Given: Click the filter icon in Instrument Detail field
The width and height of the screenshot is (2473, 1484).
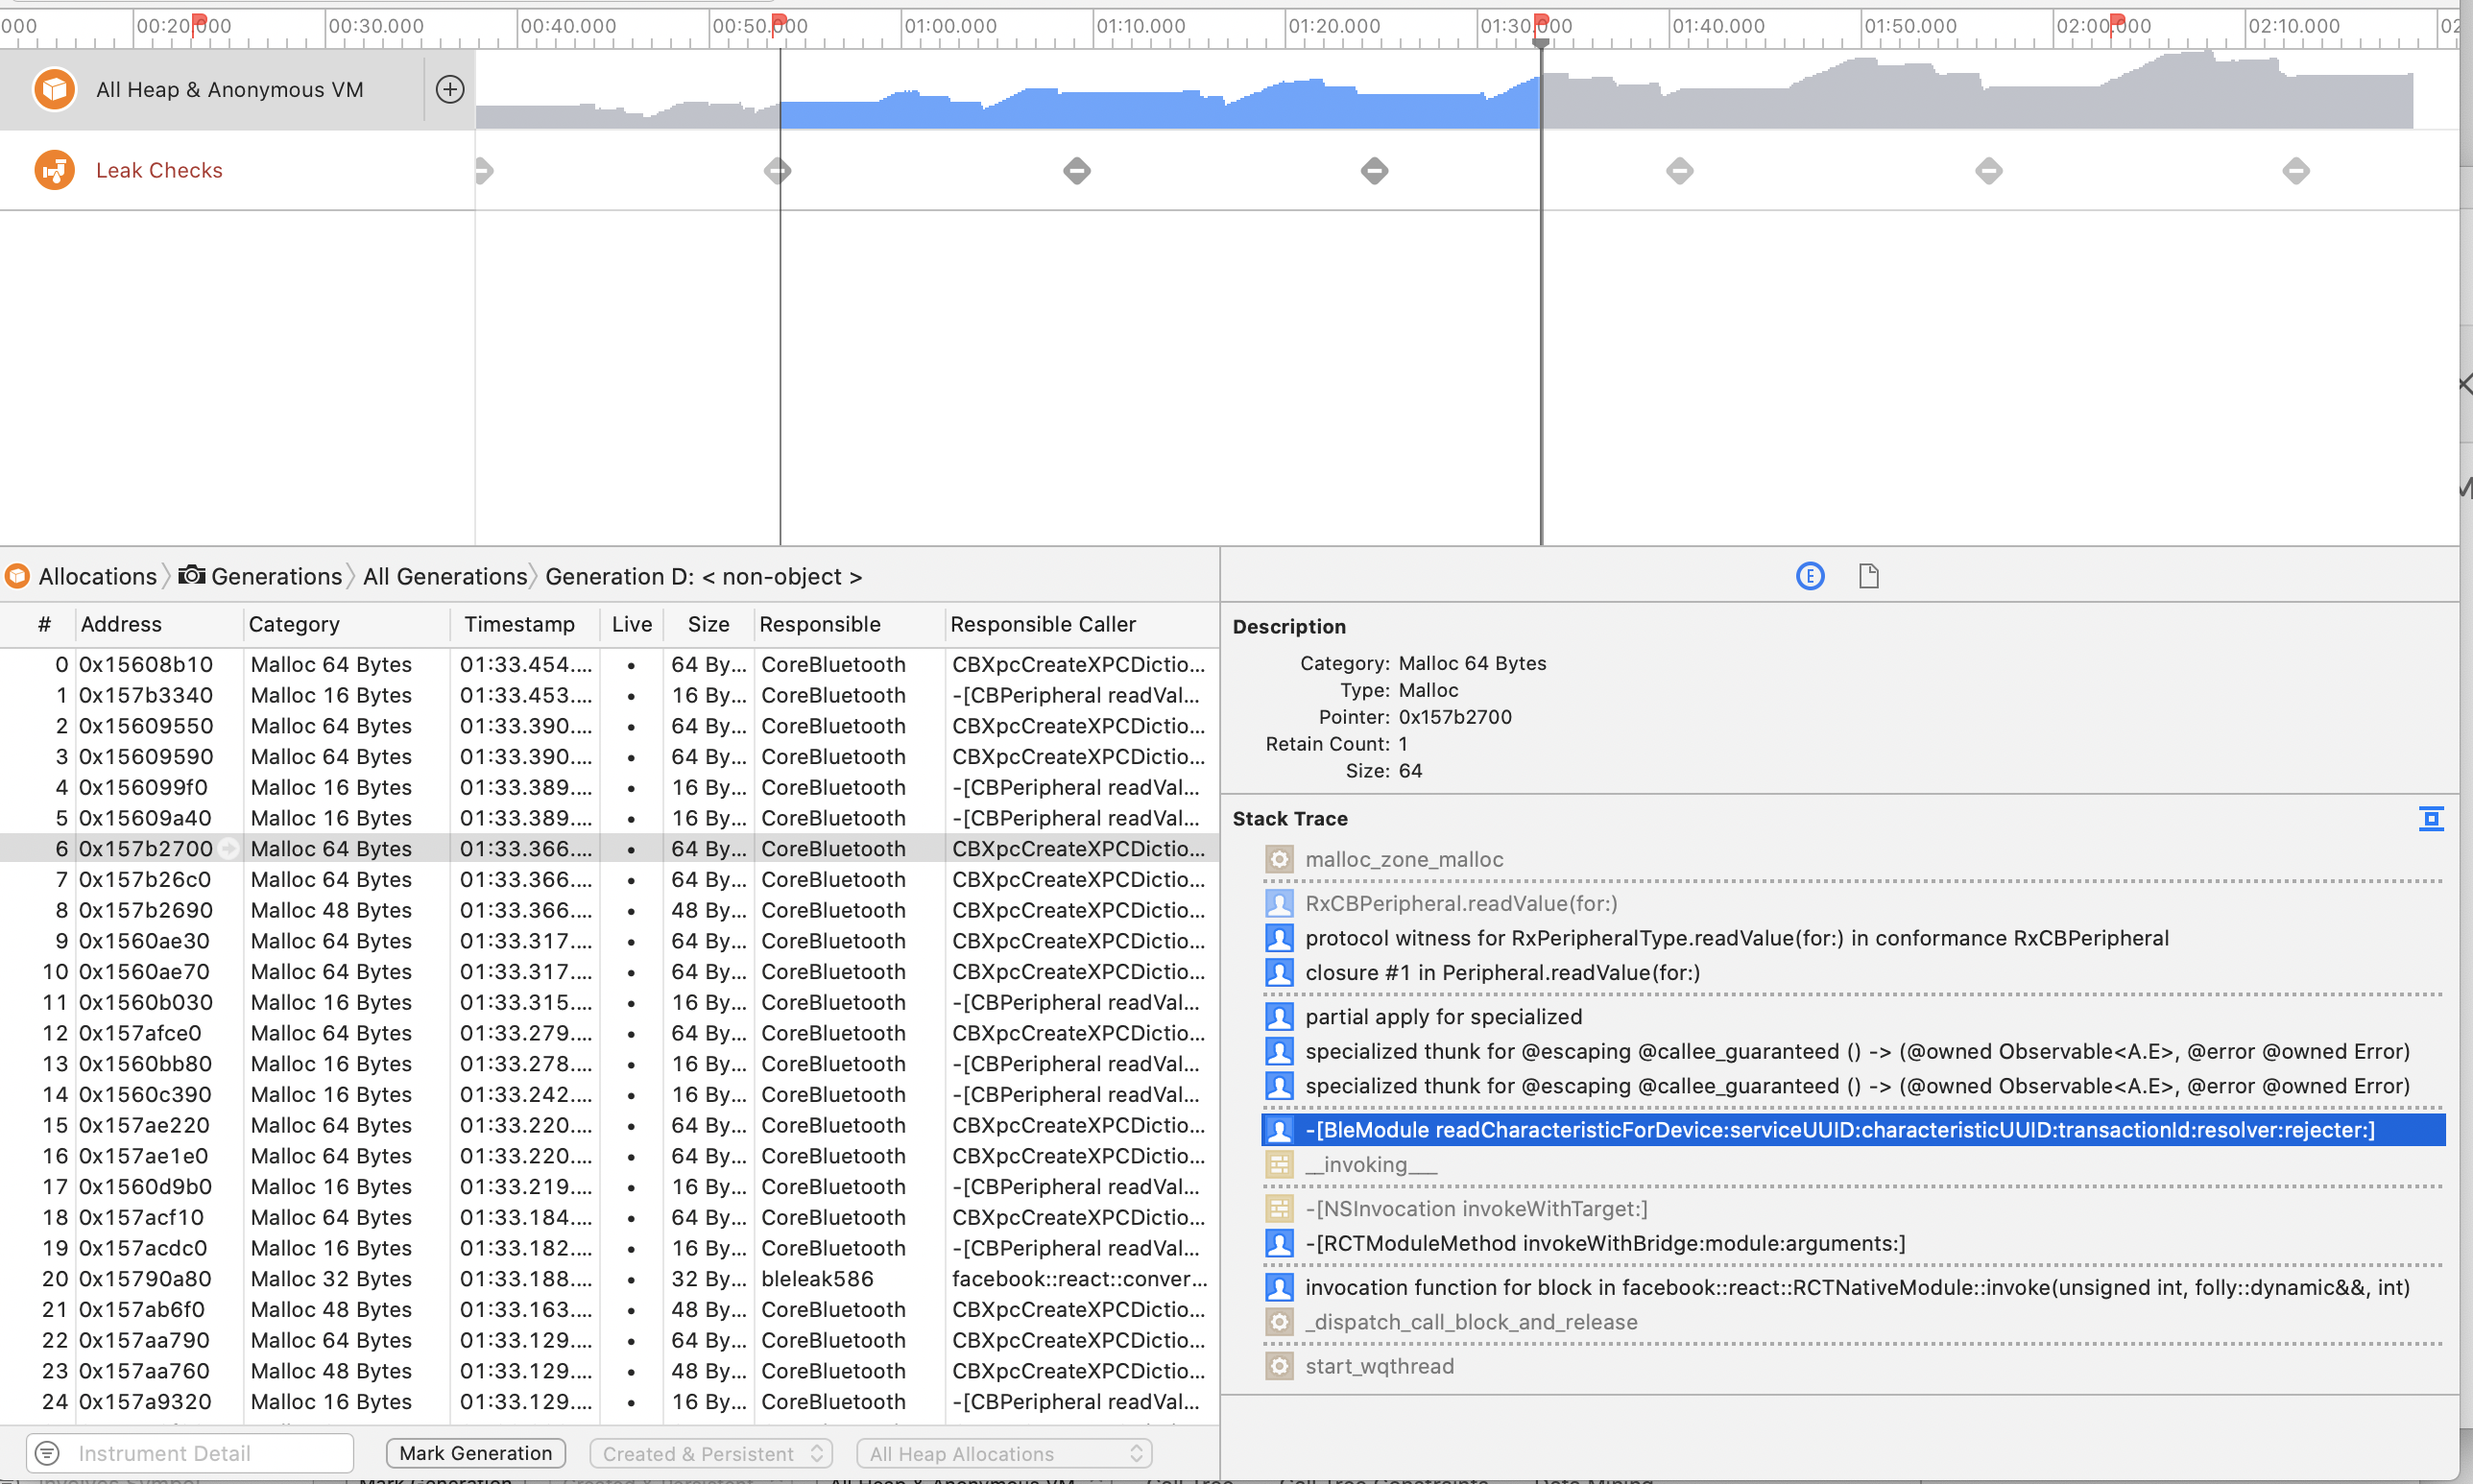Looking at the screenshot, I should (48, 1452).
